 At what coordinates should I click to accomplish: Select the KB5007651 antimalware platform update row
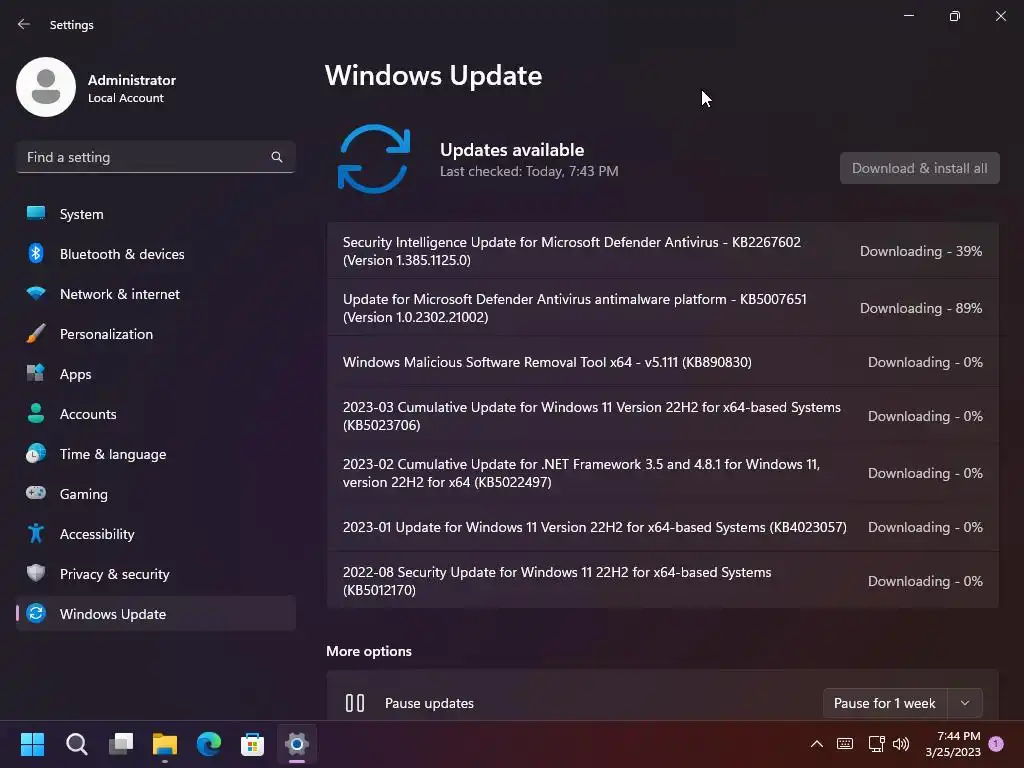pos(663,308)
